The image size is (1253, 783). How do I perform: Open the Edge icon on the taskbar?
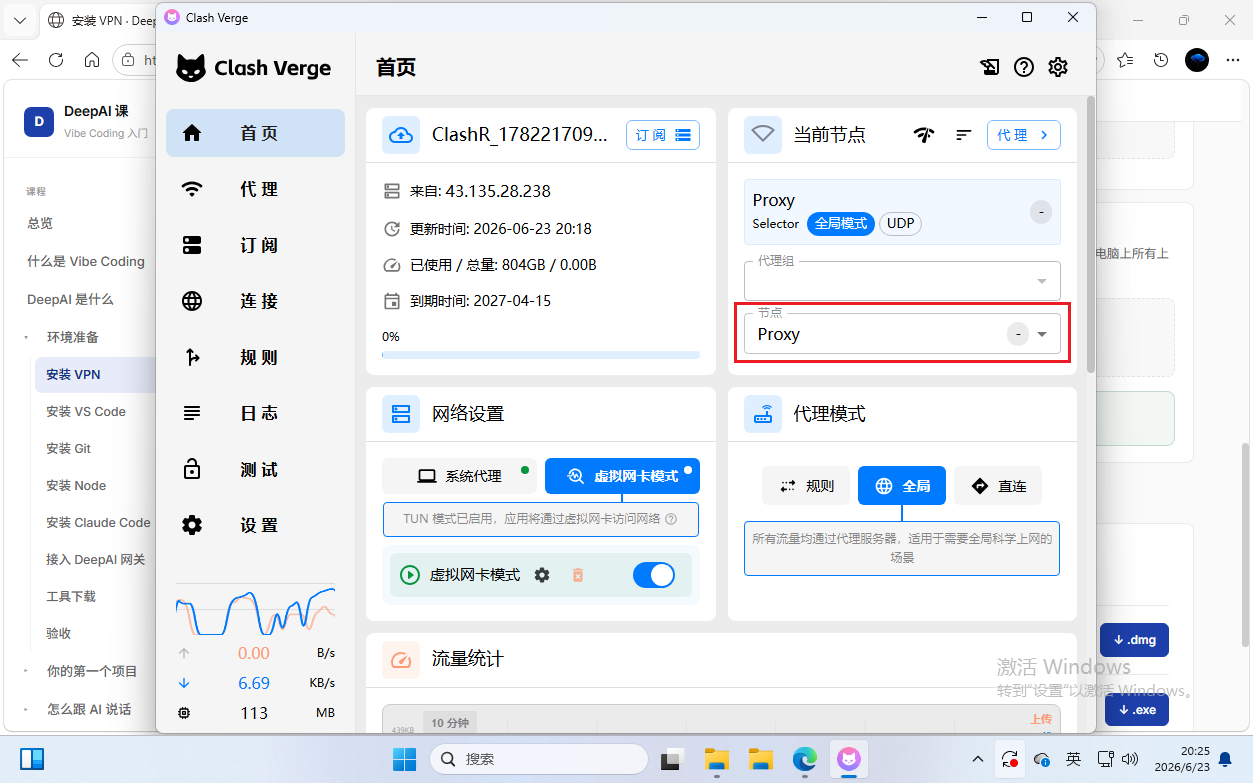pyautogui.click(x=805, y=759)
